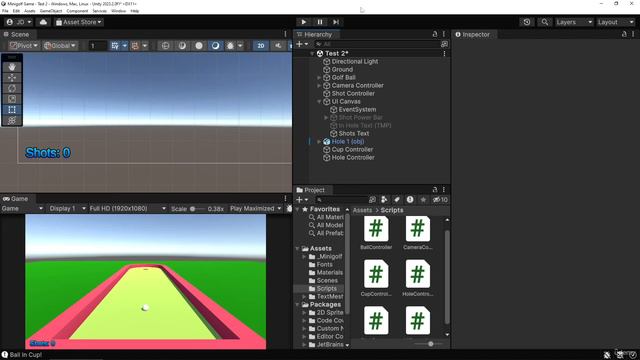Screen dimensions: 640x360
Task: Expand the Hole 1 (obj) item
Action: pyautogui.click(x=319, y=142)
